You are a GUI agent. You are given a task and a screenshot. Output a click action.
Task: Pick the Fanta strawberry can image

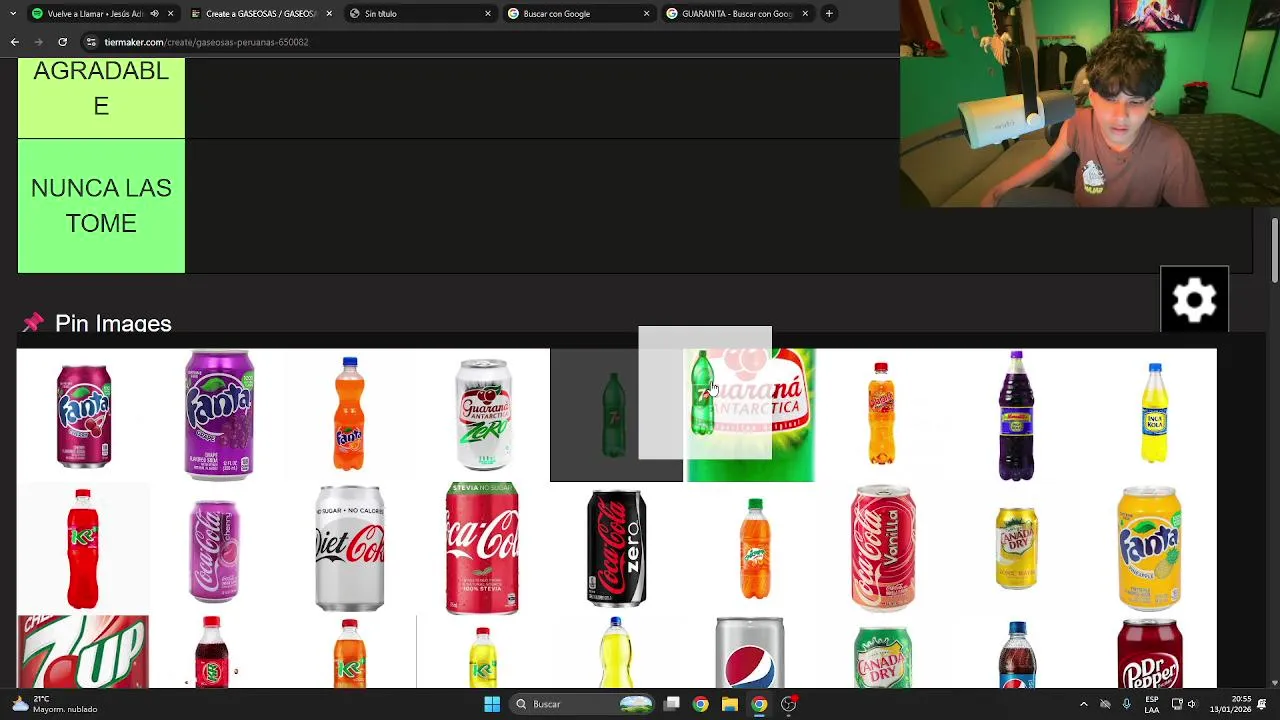click(84, 416)
